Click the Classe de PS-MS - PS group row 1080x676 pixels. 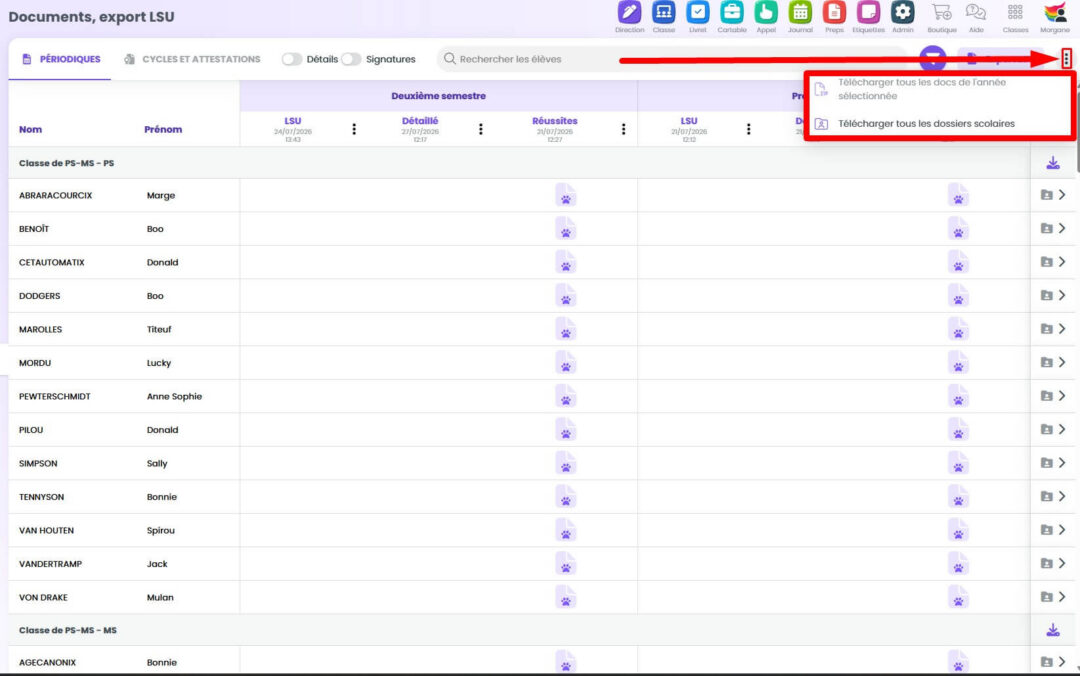[x=519, y=163]
